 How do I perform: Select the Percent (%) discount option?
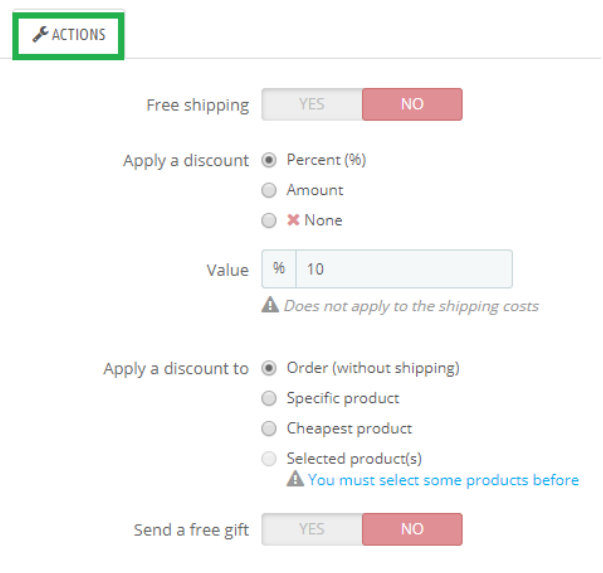click(269, 160)
